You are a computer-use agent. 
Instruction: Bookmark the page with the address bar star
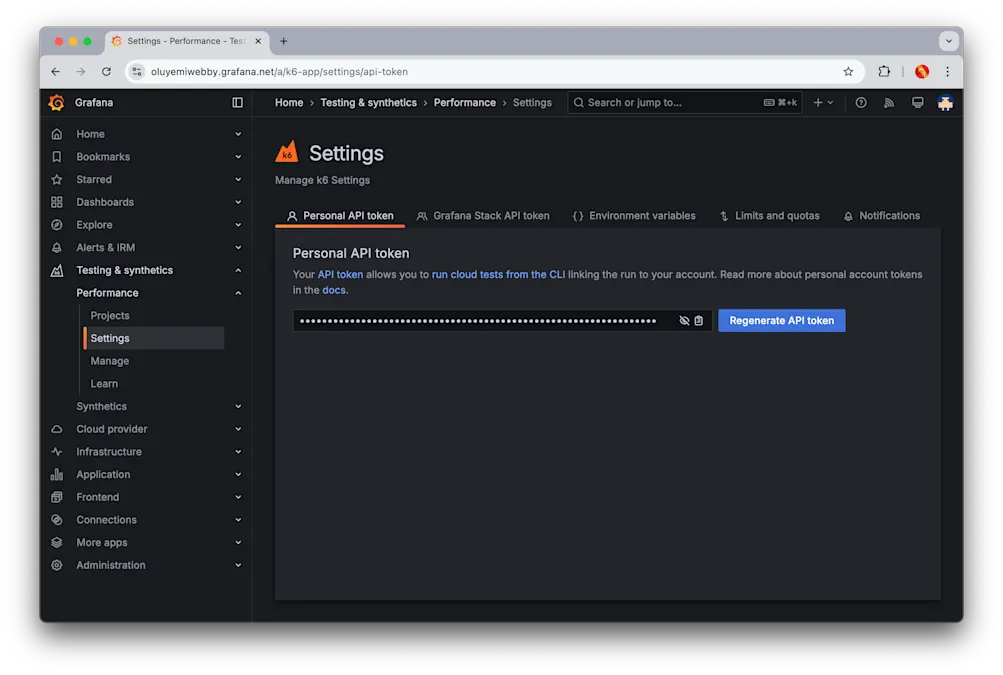coord(848,71)
